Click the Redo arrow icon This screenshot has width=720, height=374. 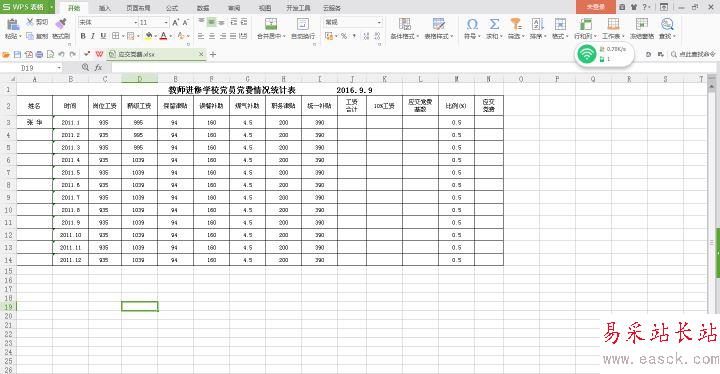click(x=73, y=54)
